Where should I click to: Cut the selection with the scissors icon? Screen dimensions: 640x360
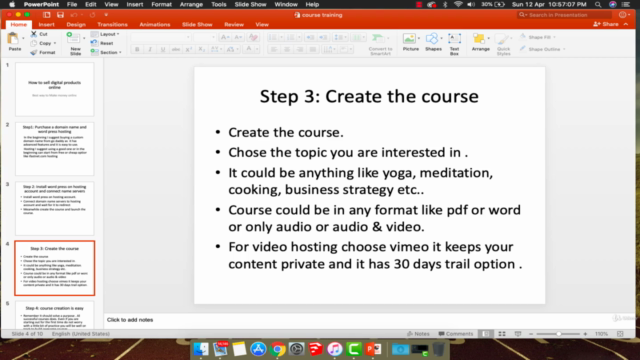click(34, 34)
